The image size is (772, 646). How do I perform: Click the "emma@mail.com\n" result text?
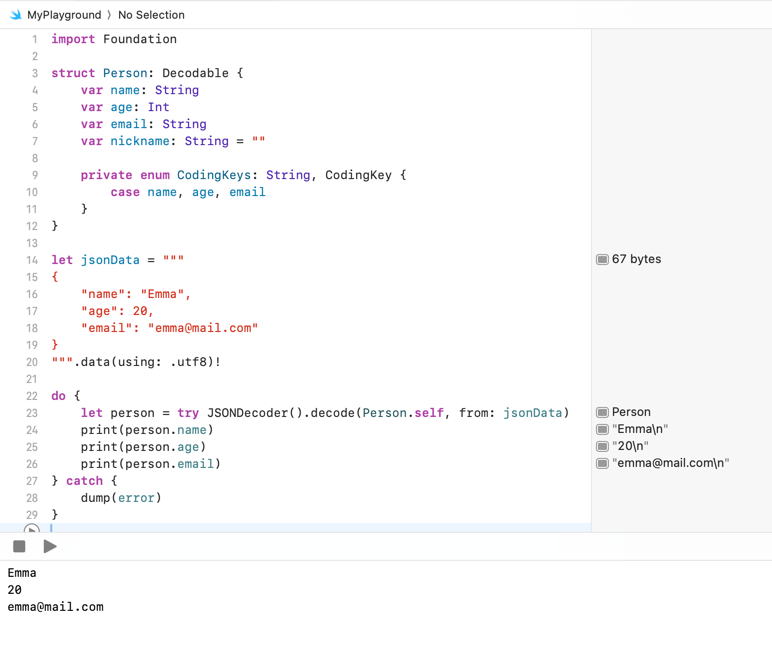[x=671, y=463]
